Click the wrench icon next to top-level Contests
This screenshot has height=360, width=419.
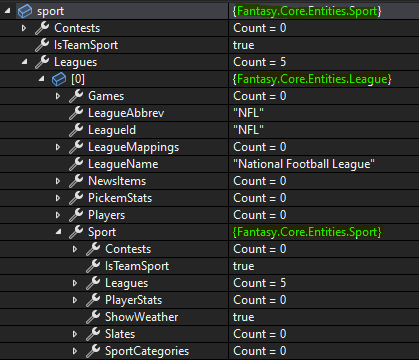42,28
